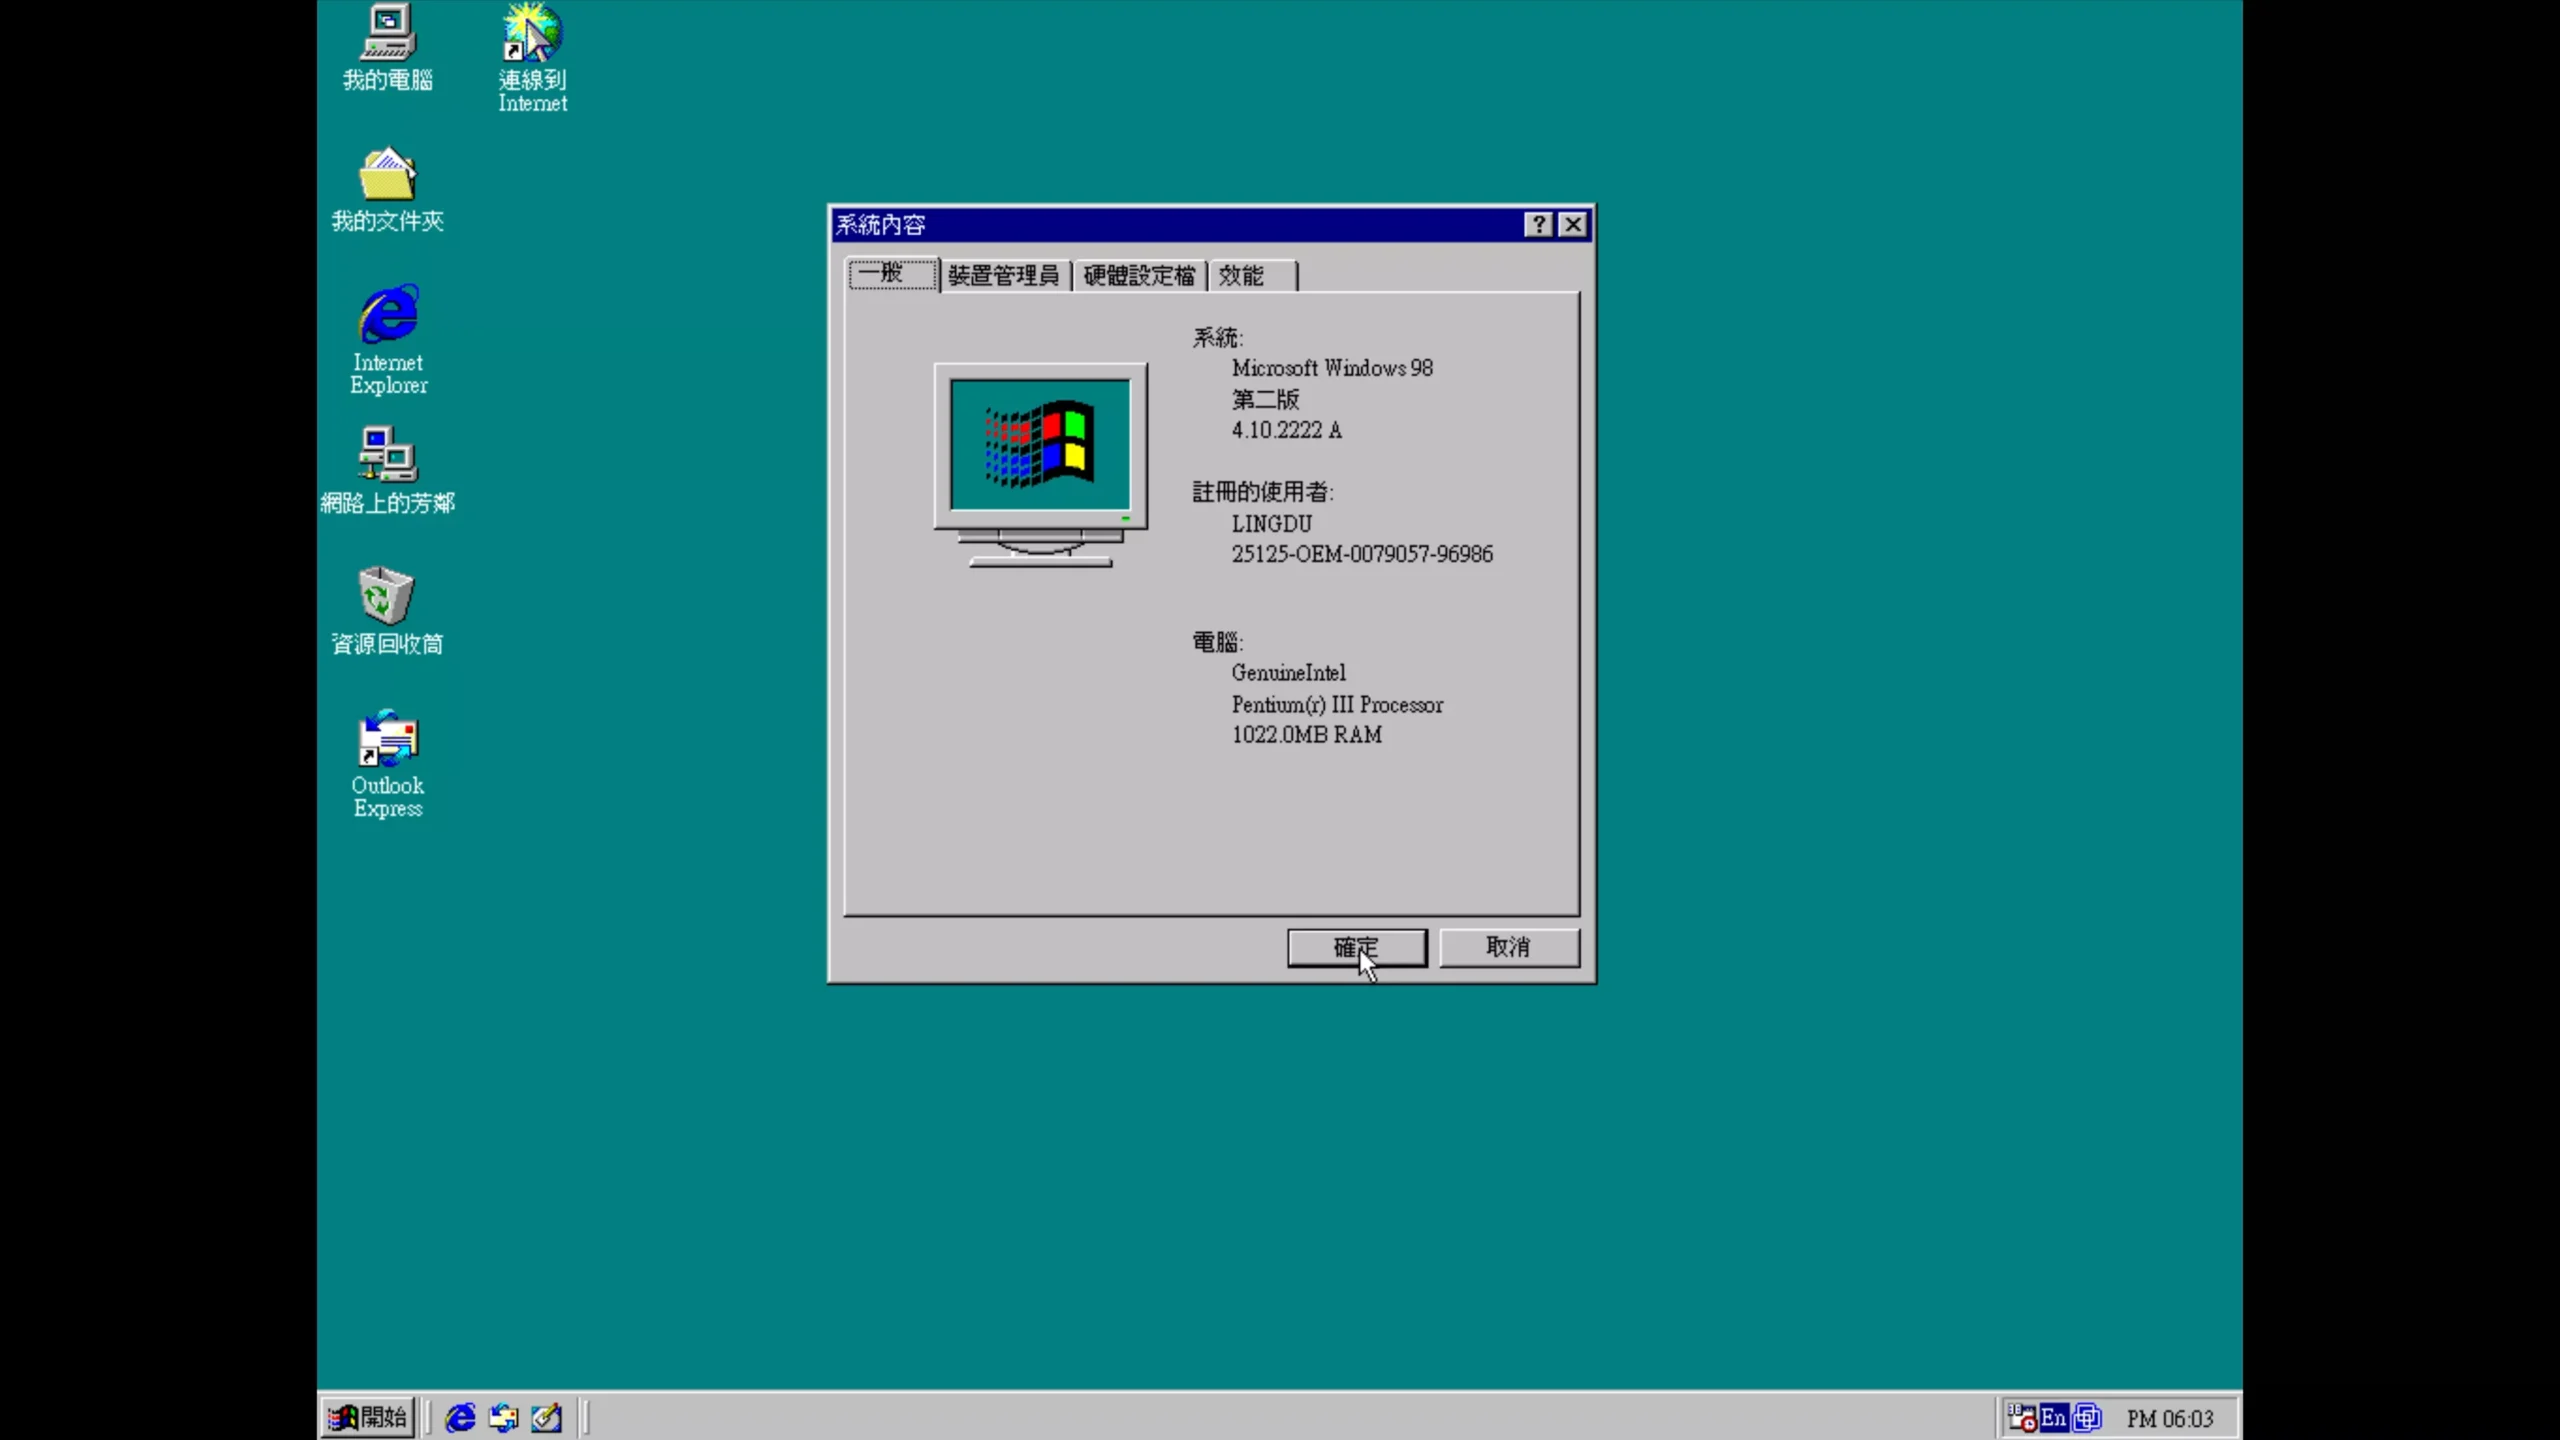Screen dimensions: 2560x1440
Task: Click the input method tray icon beside En
Action: (2087, 1417)
